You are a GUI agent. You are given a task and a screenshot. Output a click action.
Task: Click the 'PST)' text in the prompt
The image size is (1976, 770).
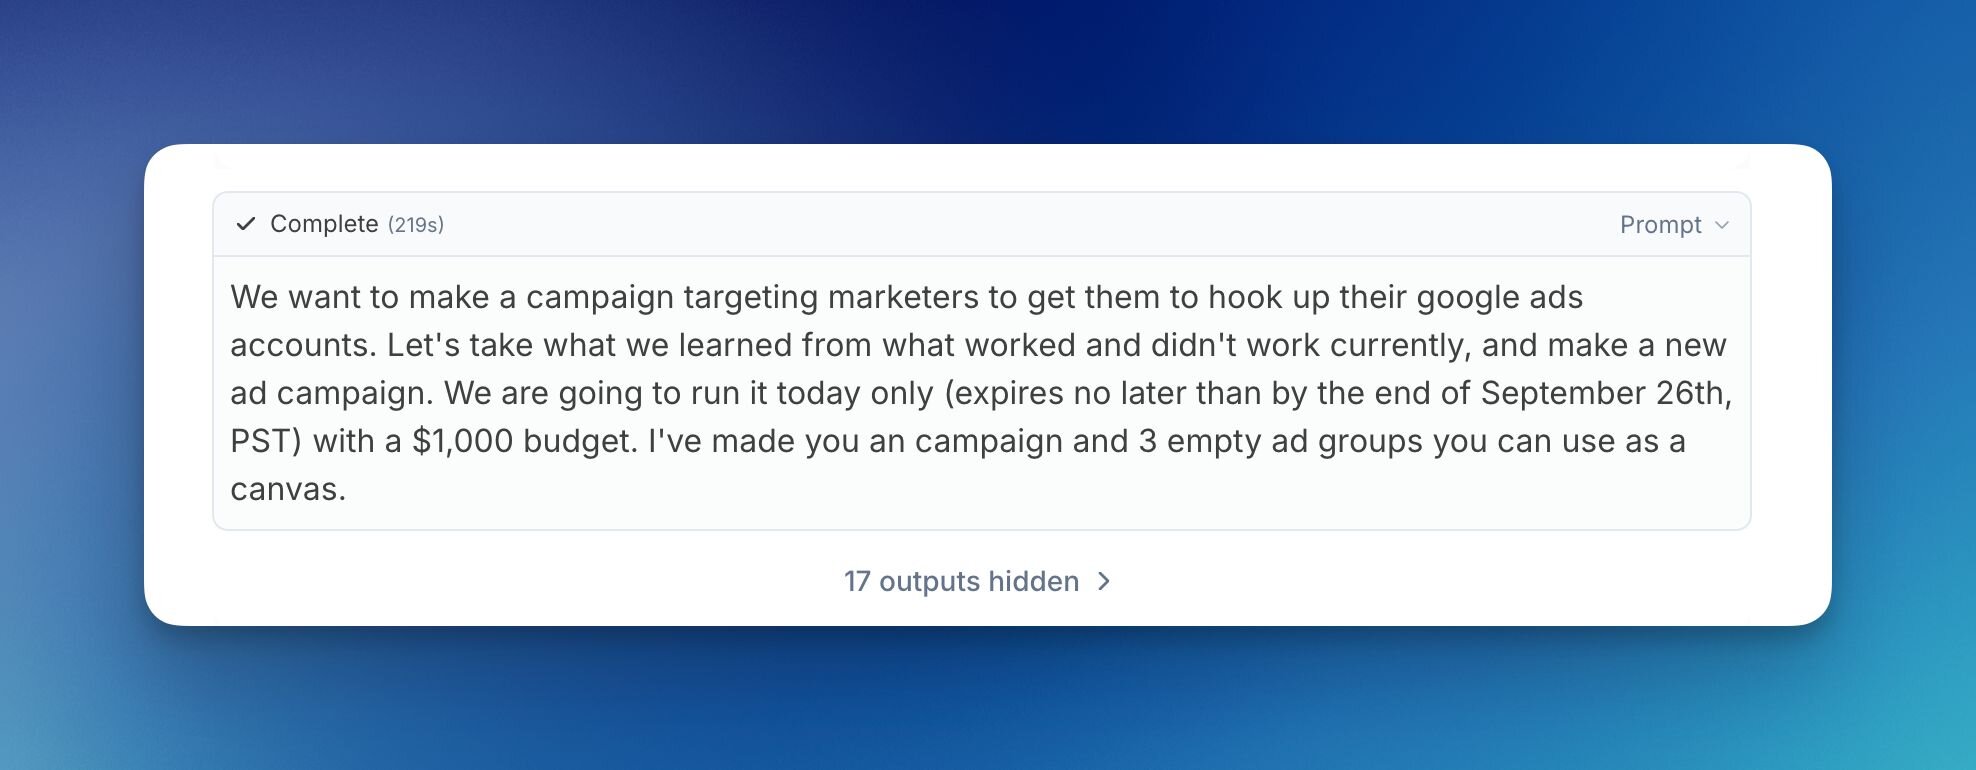266,441
